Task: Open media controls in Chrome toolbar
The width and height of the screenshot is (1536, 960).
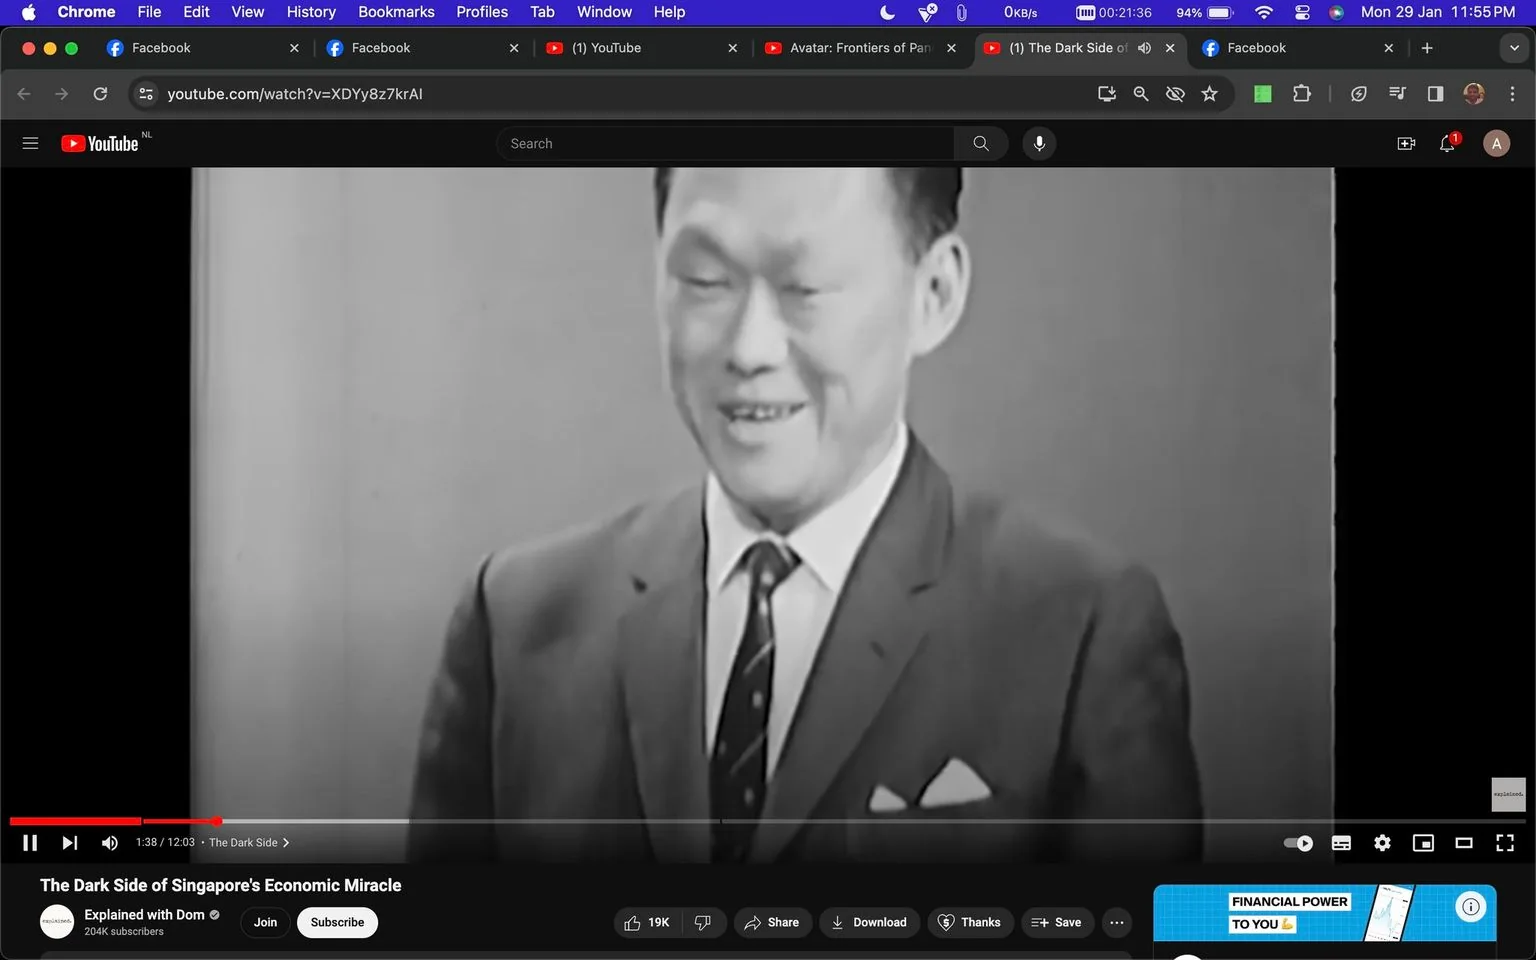Action: tap(1397, 93)
